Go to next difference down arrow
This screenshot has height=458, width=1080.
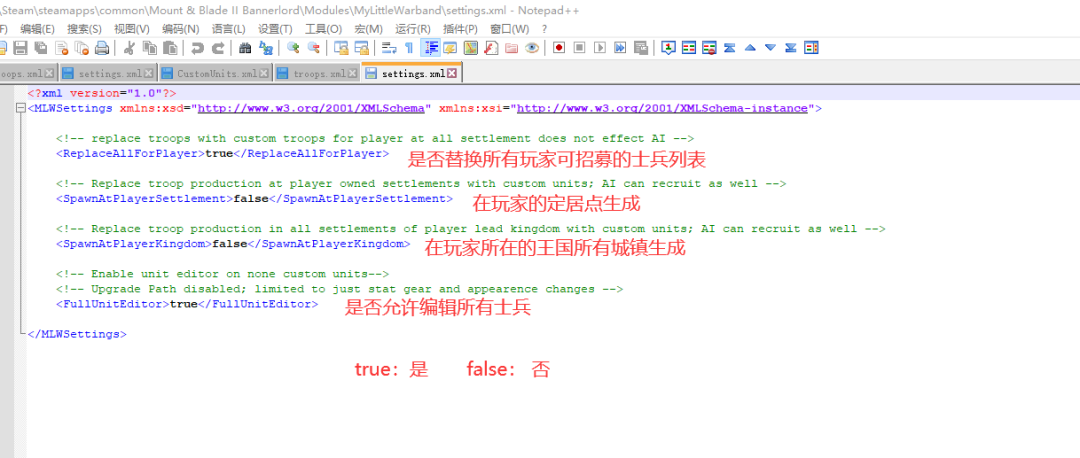pyautogui.click(x=770, y=48)
